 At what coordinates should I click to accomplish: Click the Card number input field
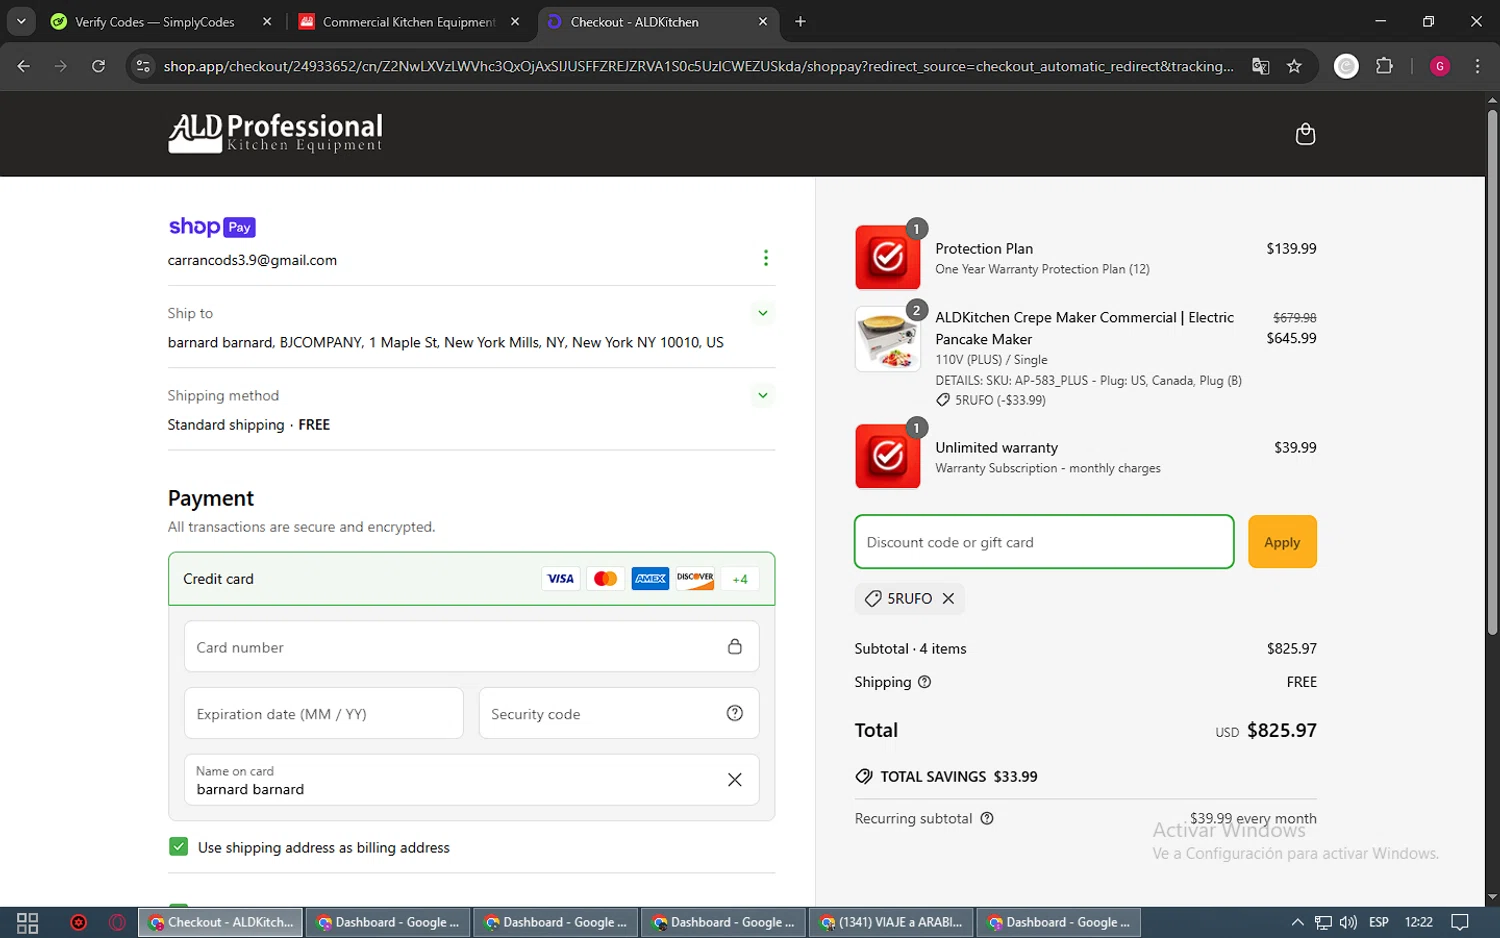coord(471,646)
